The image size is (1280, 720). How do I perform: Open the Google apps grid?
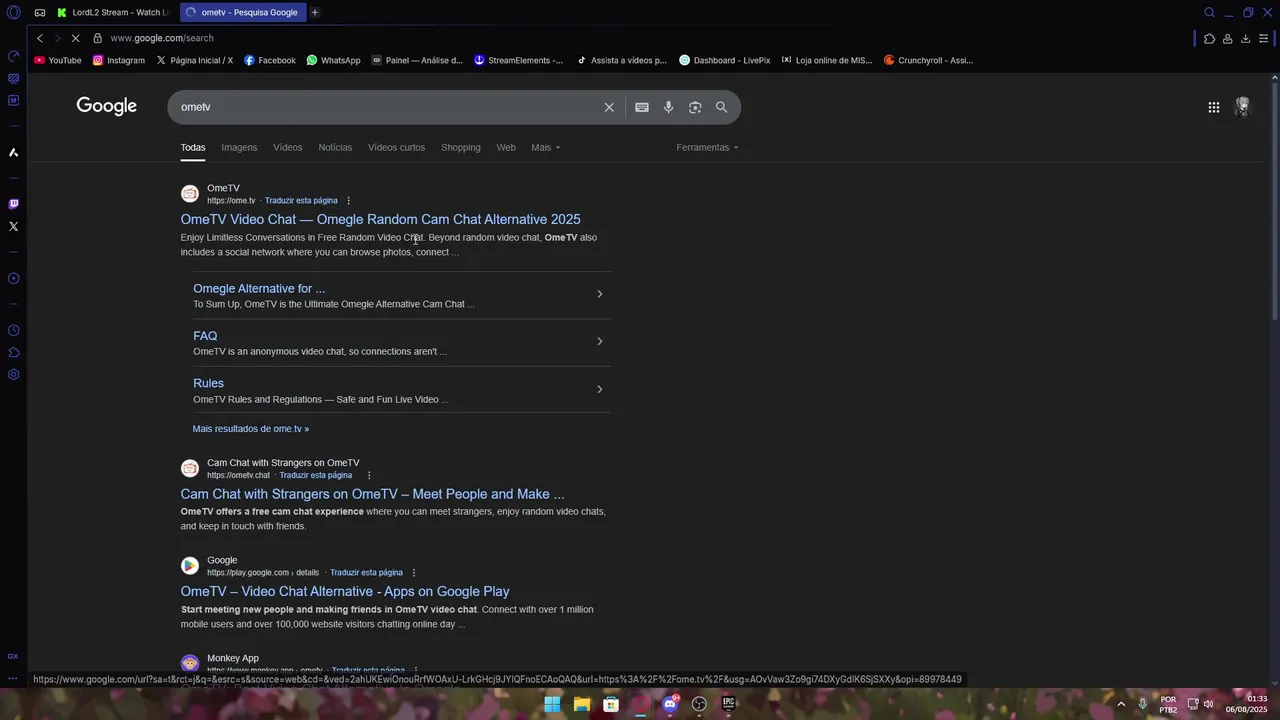(x=1213, y=107)
